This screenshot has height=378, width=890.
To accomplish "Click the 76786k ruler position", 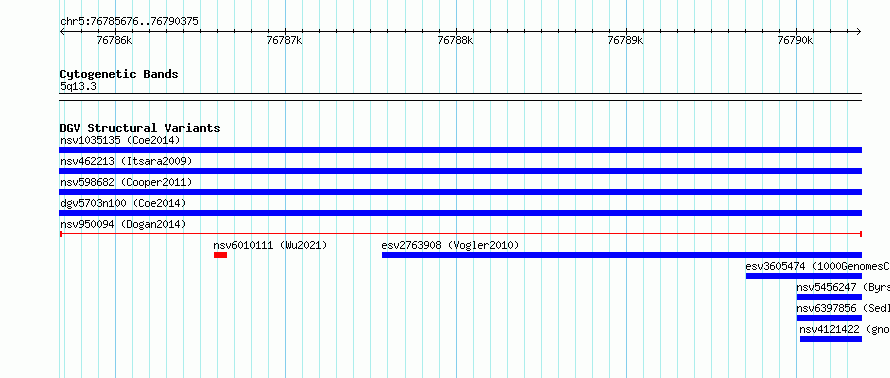I will coord(114,40).
